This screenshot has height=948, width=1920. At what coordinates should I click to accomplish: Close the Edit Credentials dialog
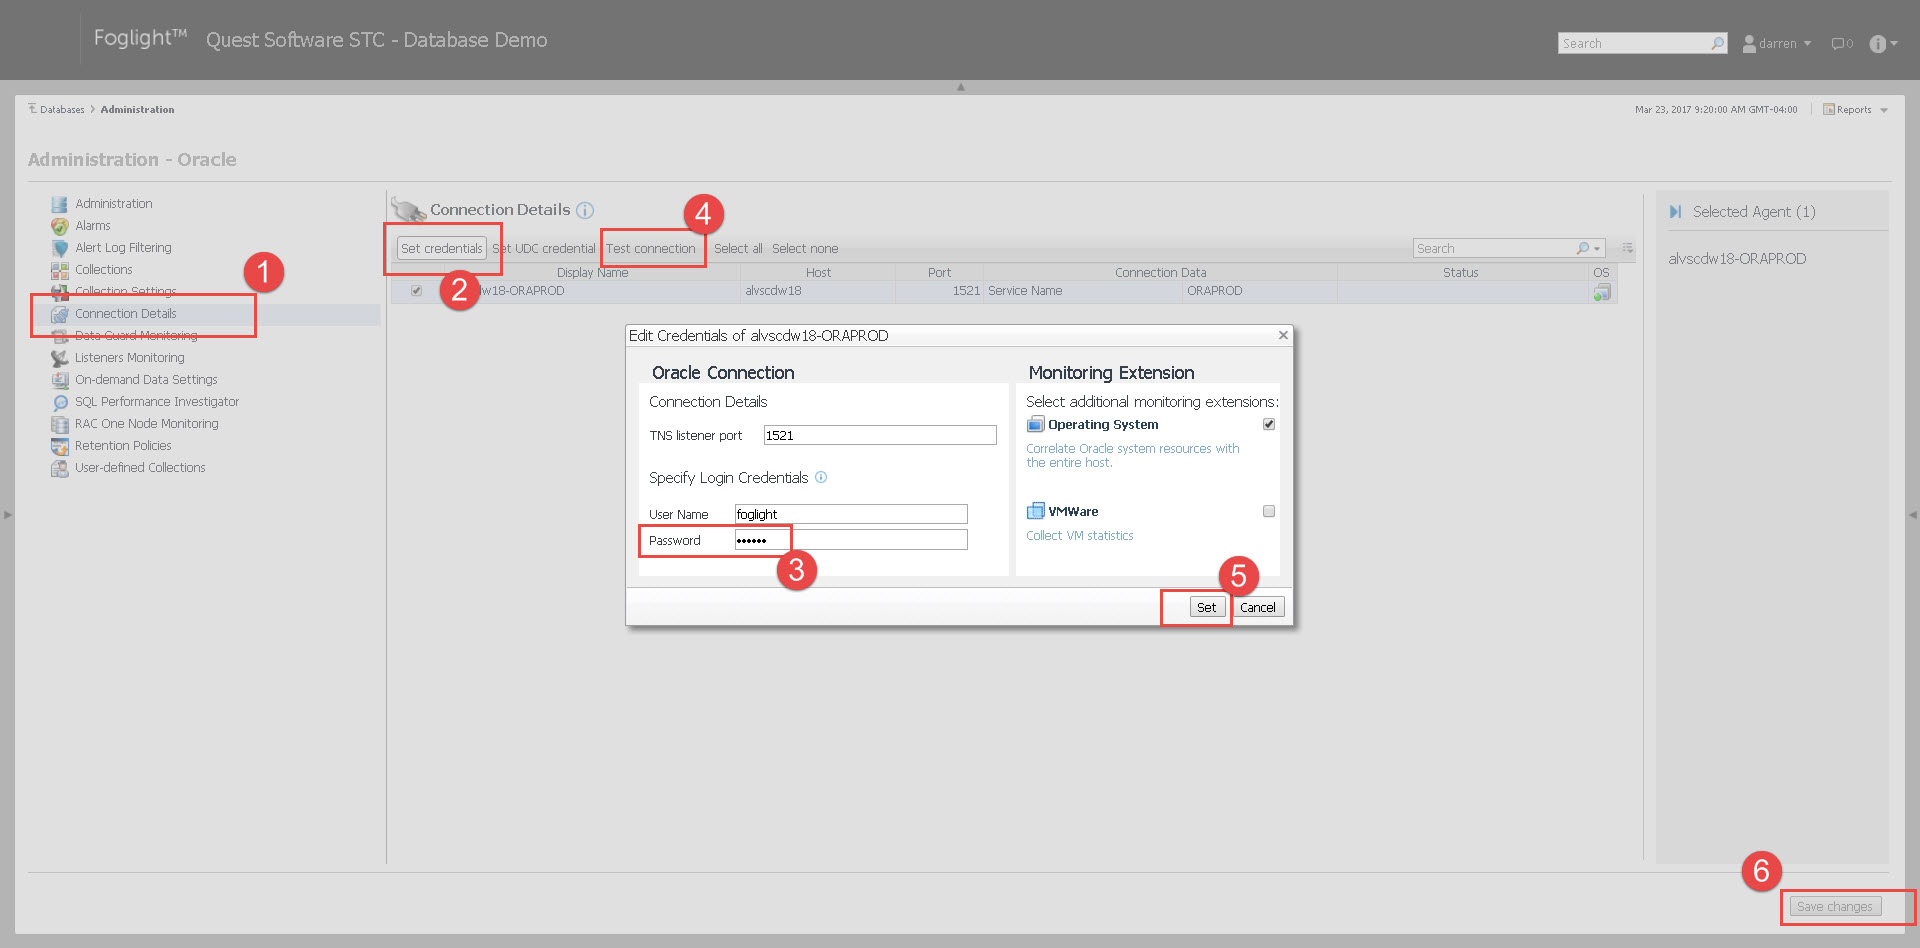tap(1283, 335)
